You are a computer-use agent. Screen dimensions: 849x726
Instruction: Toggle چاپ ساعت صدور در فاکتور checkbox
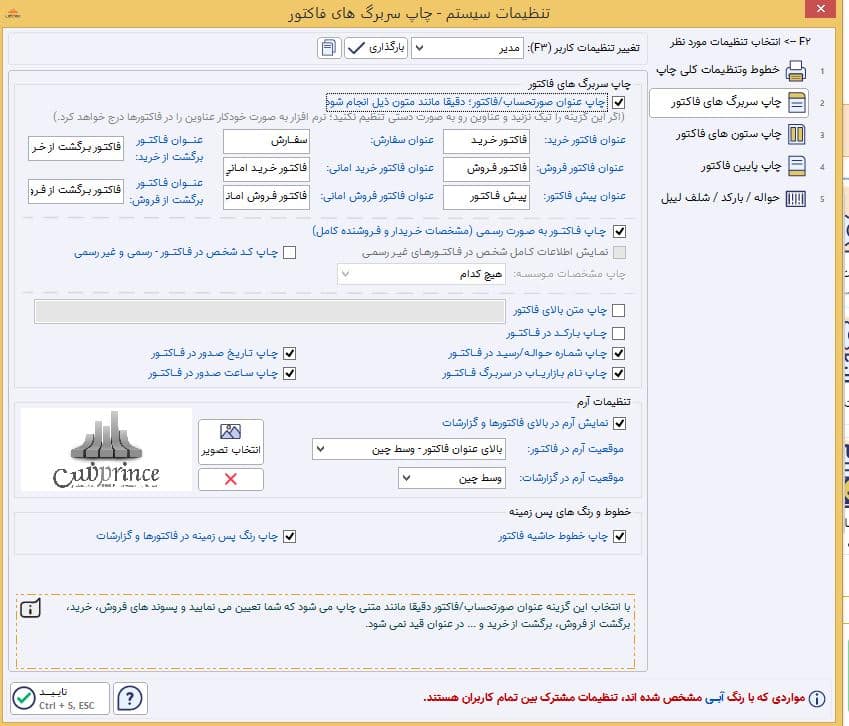tap(290, 374)
